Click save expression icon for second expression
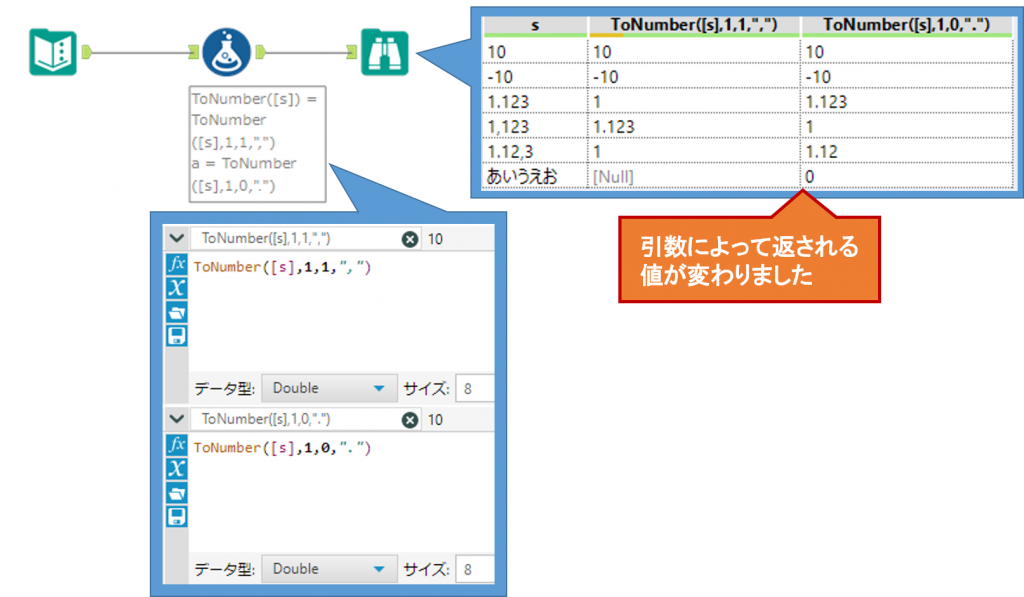 coord(177,516)
